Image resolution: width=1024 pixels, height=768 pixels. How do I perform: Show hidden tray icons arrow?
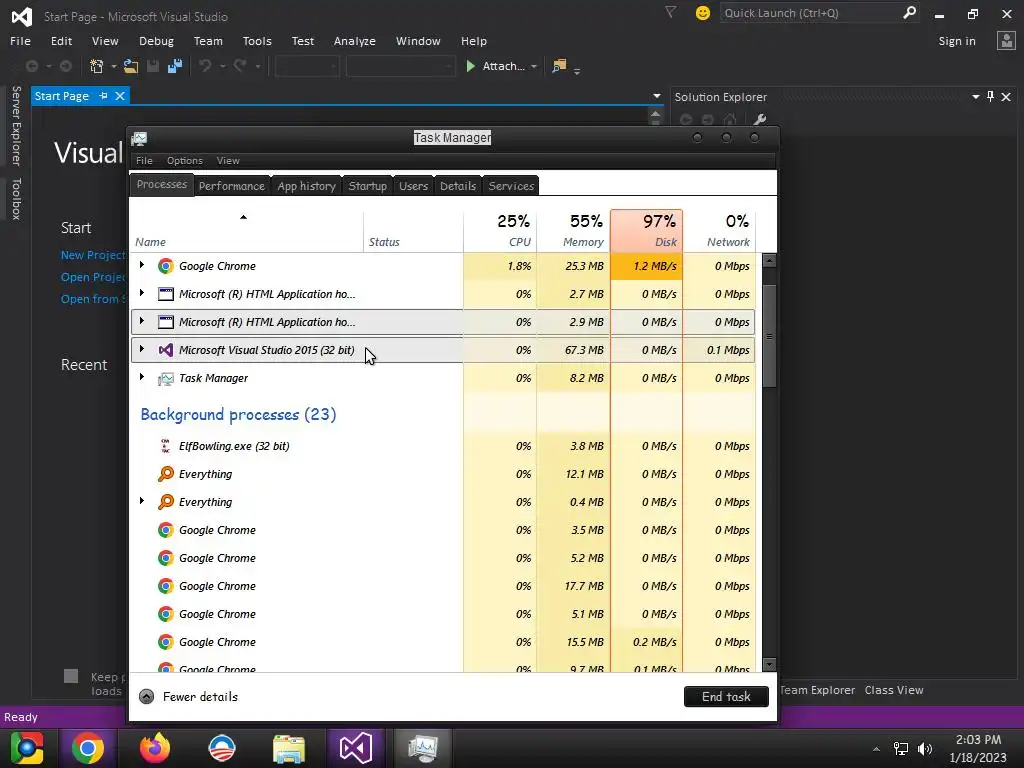[876, 749]
